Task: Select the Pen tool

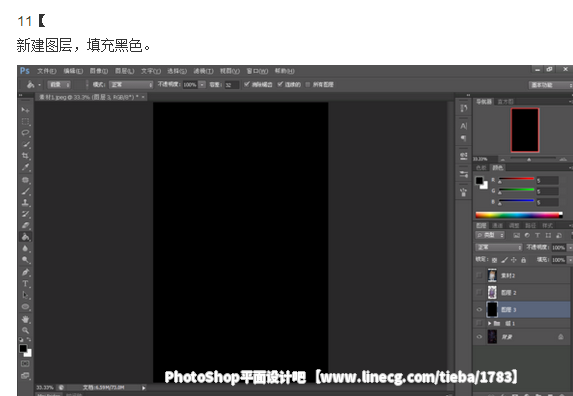Action: 25,272
